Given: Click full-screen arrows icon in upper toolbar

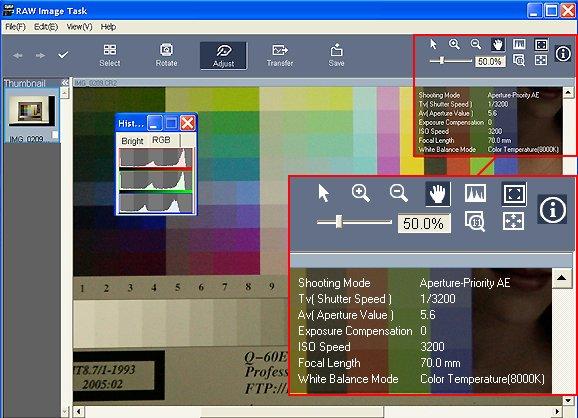Looking at the screenshot, I should coord(541,60).
